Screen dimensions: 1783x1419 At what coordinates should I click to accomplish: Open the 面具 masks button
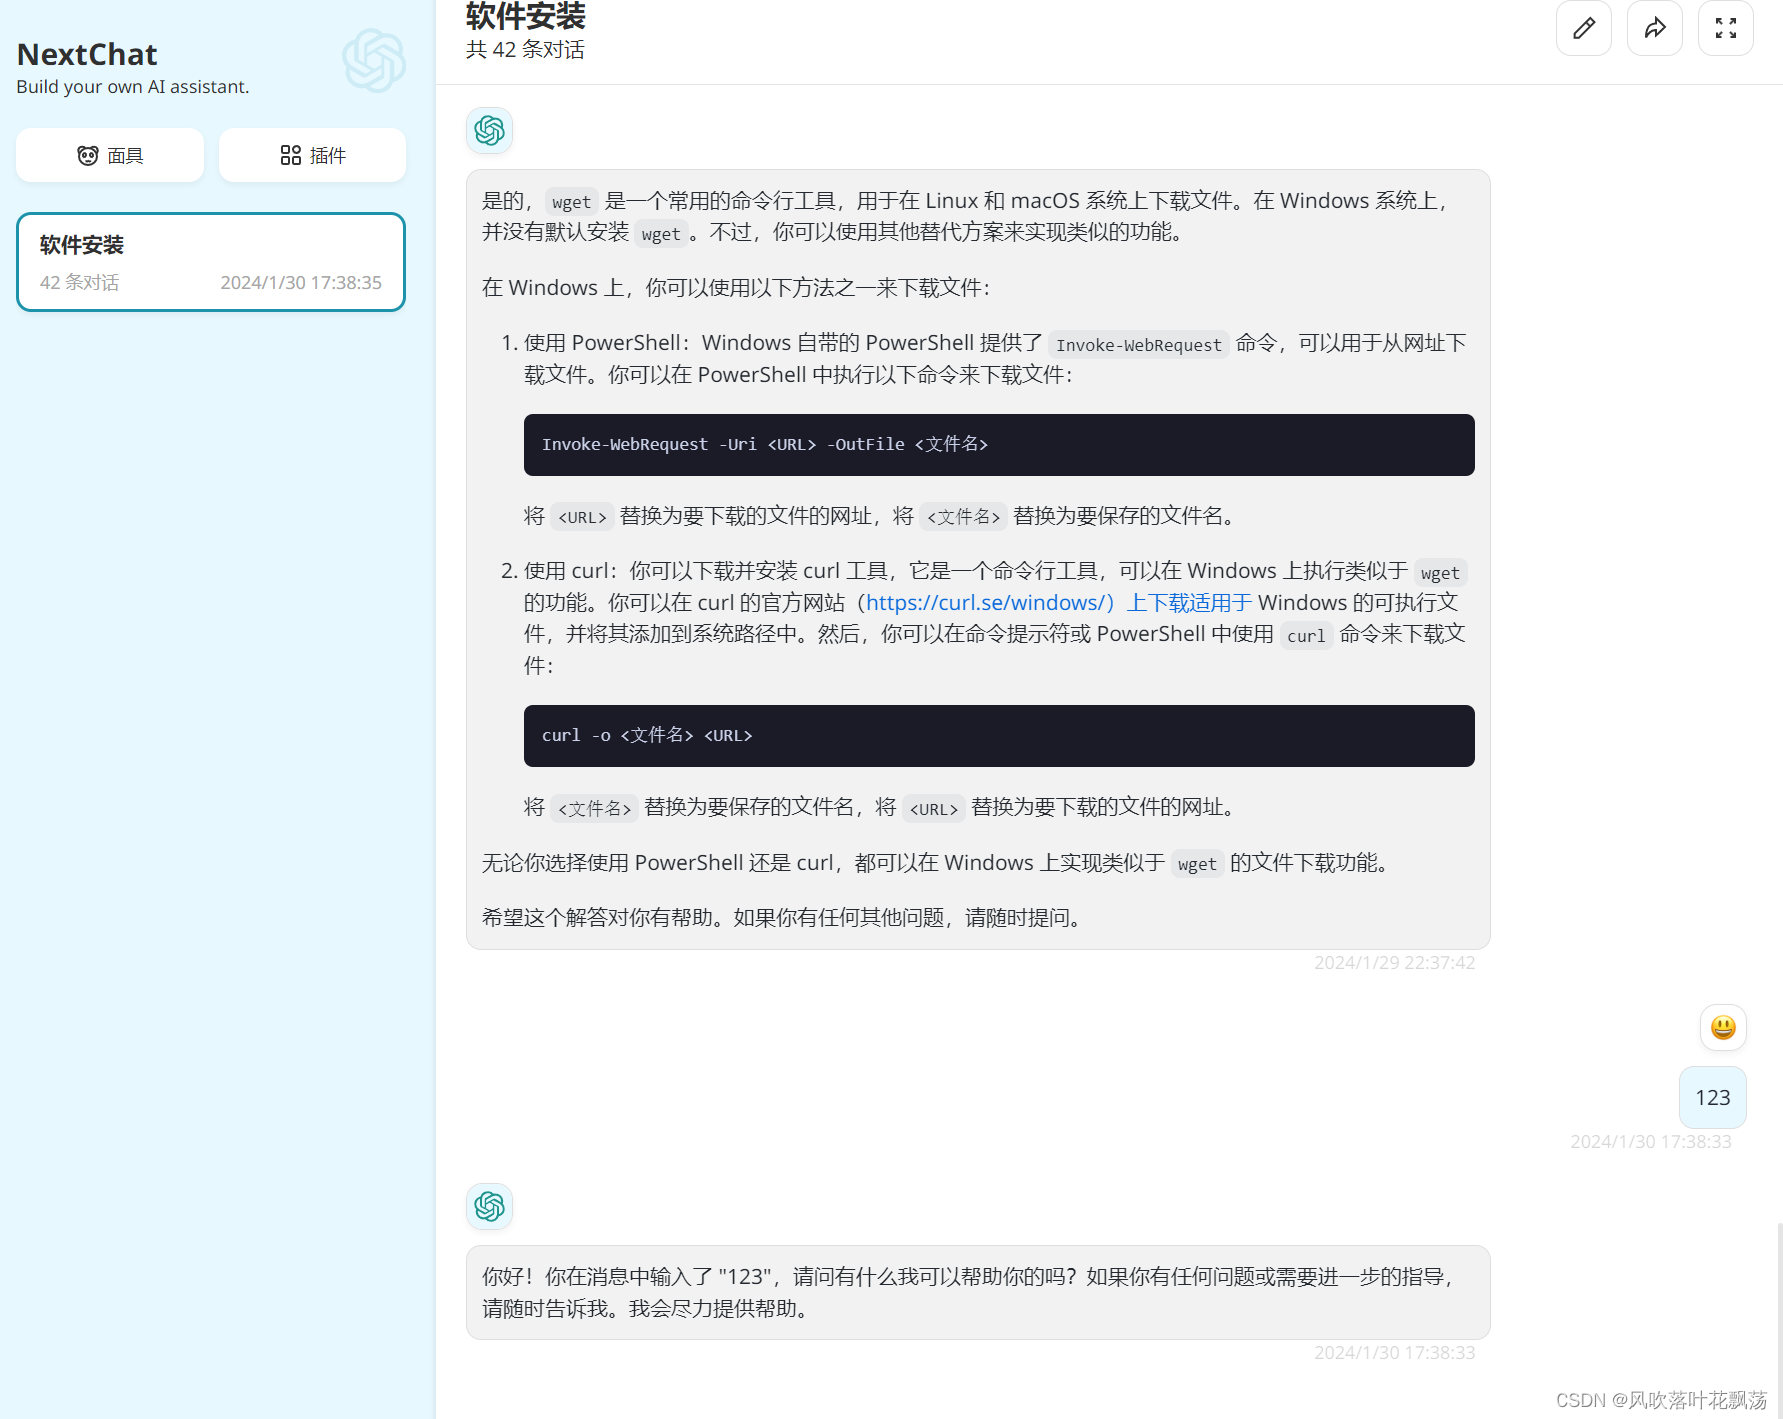110,155
